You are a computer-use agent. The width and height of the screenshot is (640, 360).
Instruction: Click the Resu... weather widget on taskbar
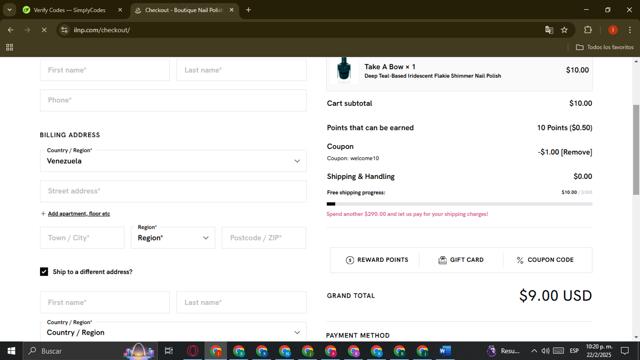click(503, 351)
